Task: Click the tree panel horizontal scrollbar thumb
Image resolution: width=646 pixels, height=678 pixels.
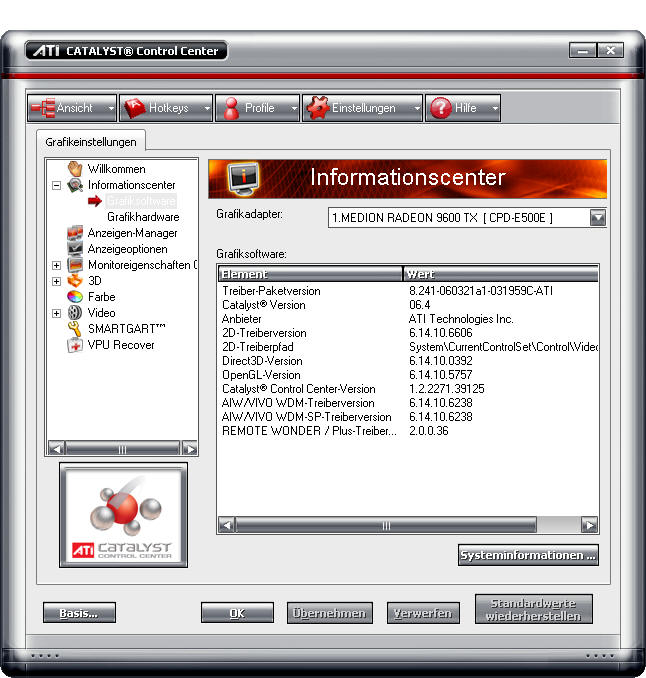Action: (122, 449)
